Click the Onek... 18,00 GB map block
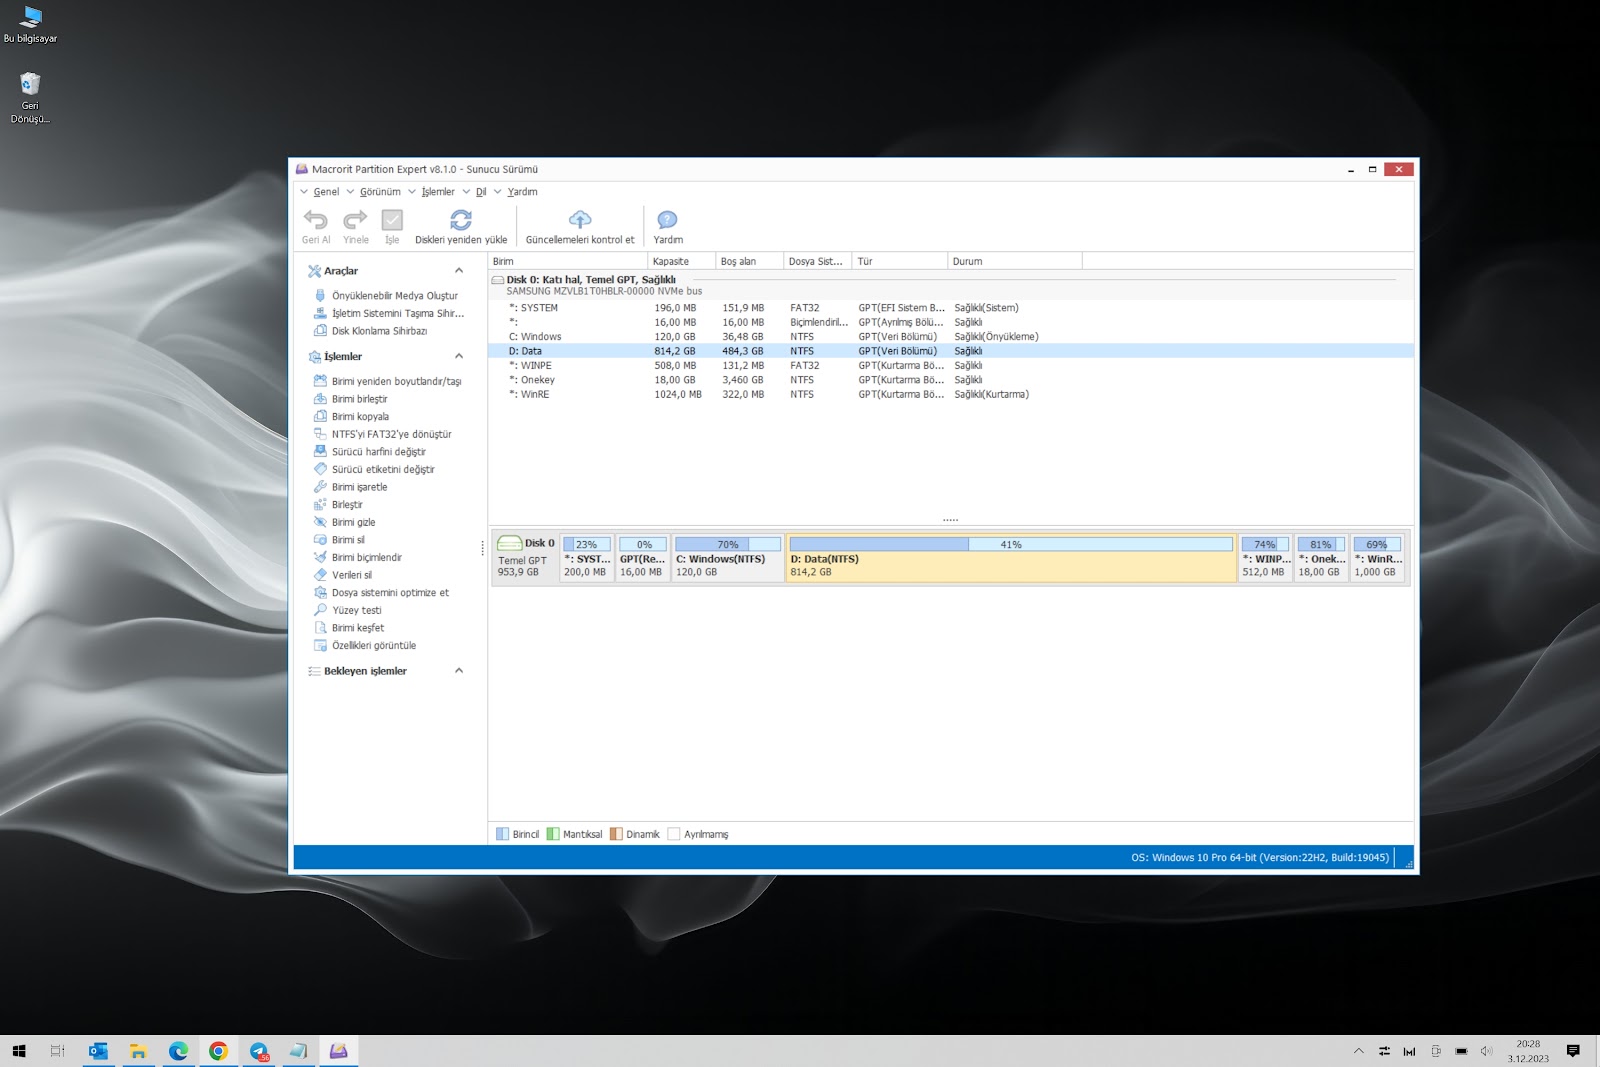Screen dimensions: 1600x1067 1322,558
